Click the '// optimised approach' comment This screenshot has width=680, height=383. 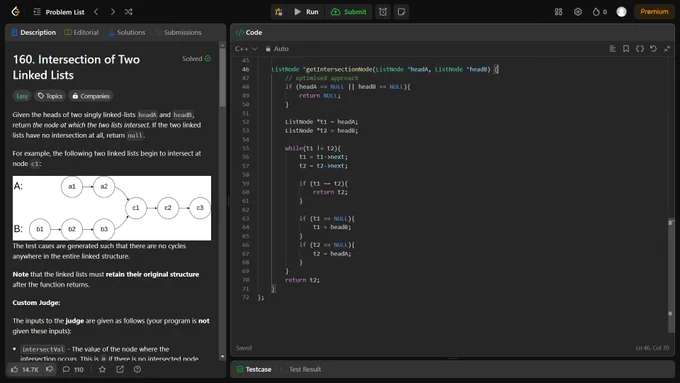pos(321,78)
